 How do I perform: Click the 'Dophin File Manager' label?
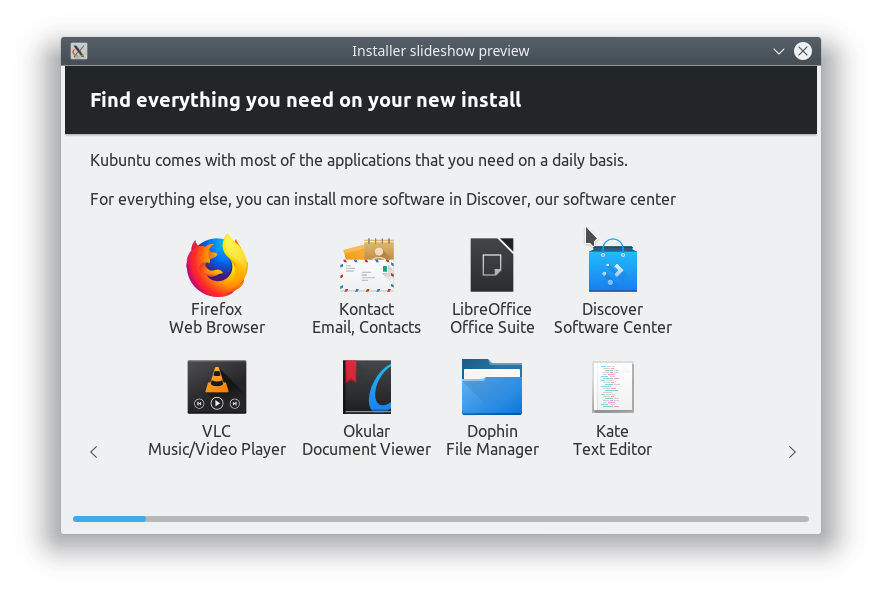tap(492, 440)
